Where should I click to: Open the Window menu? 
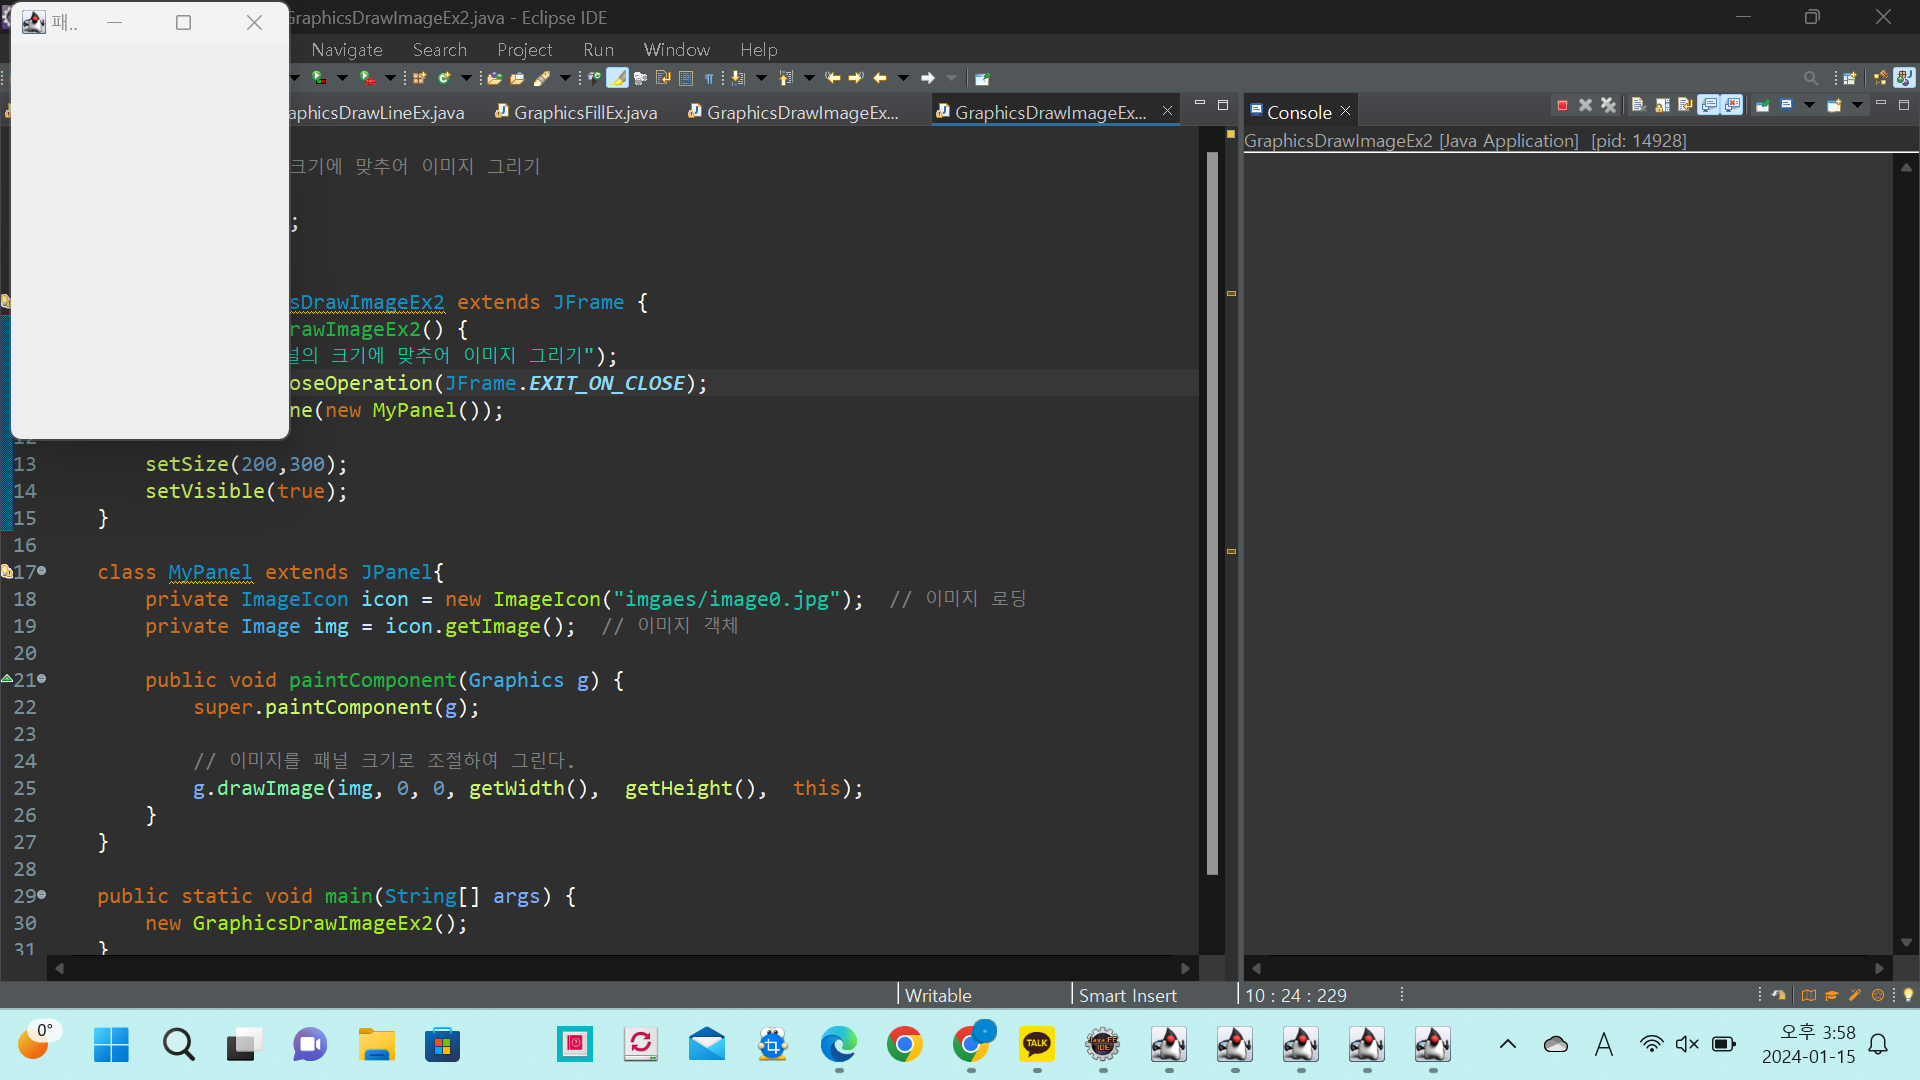676,49
